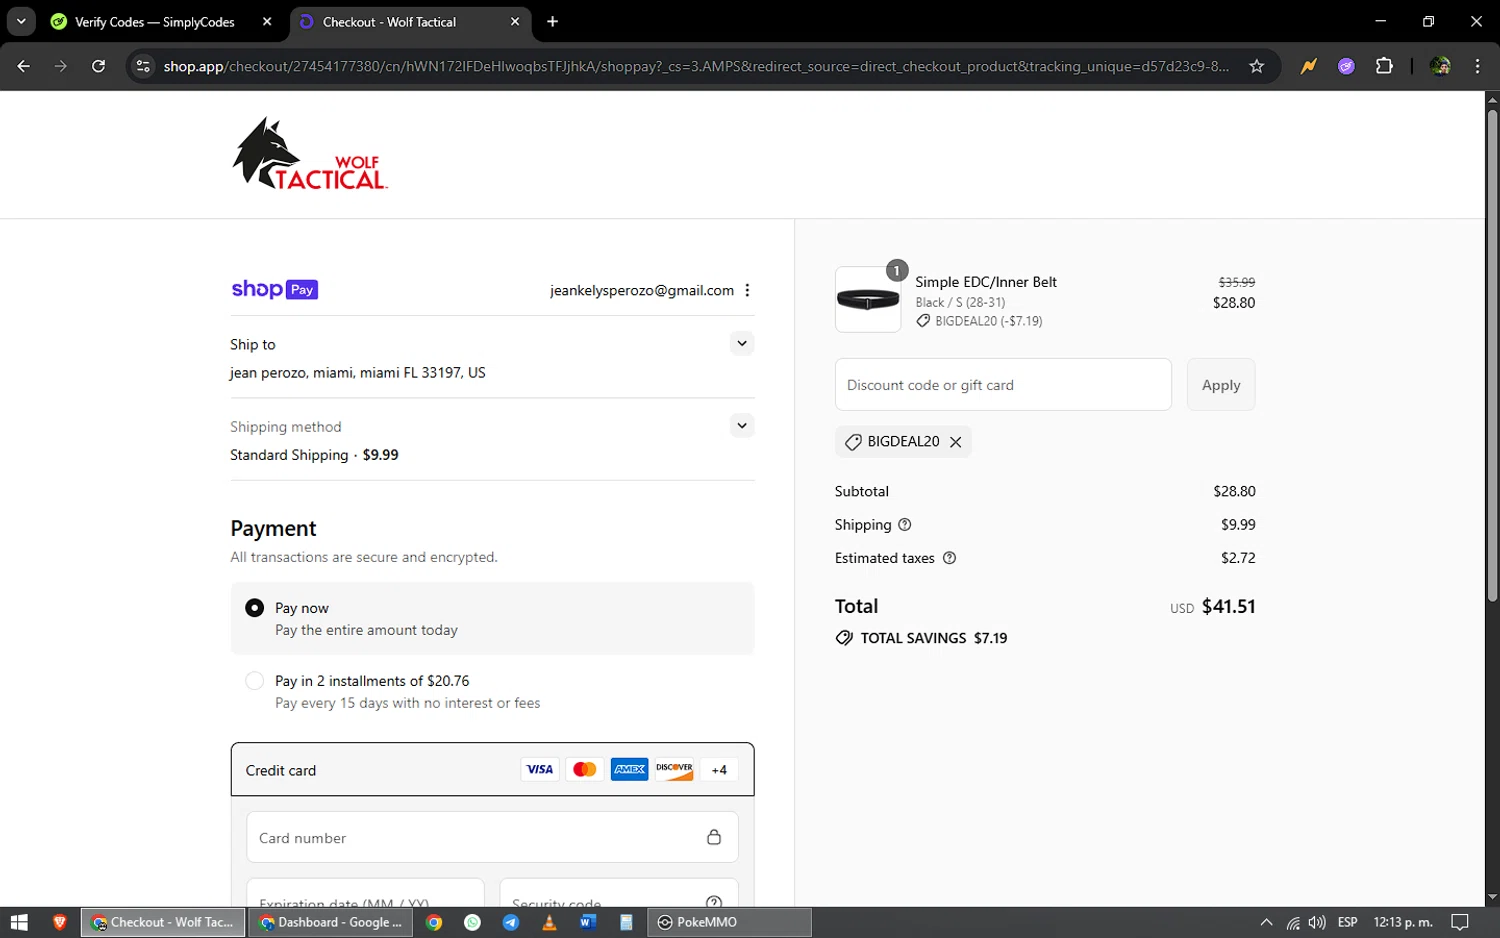Click the address bar URL
1500x938 pixels.
point(696,66)
